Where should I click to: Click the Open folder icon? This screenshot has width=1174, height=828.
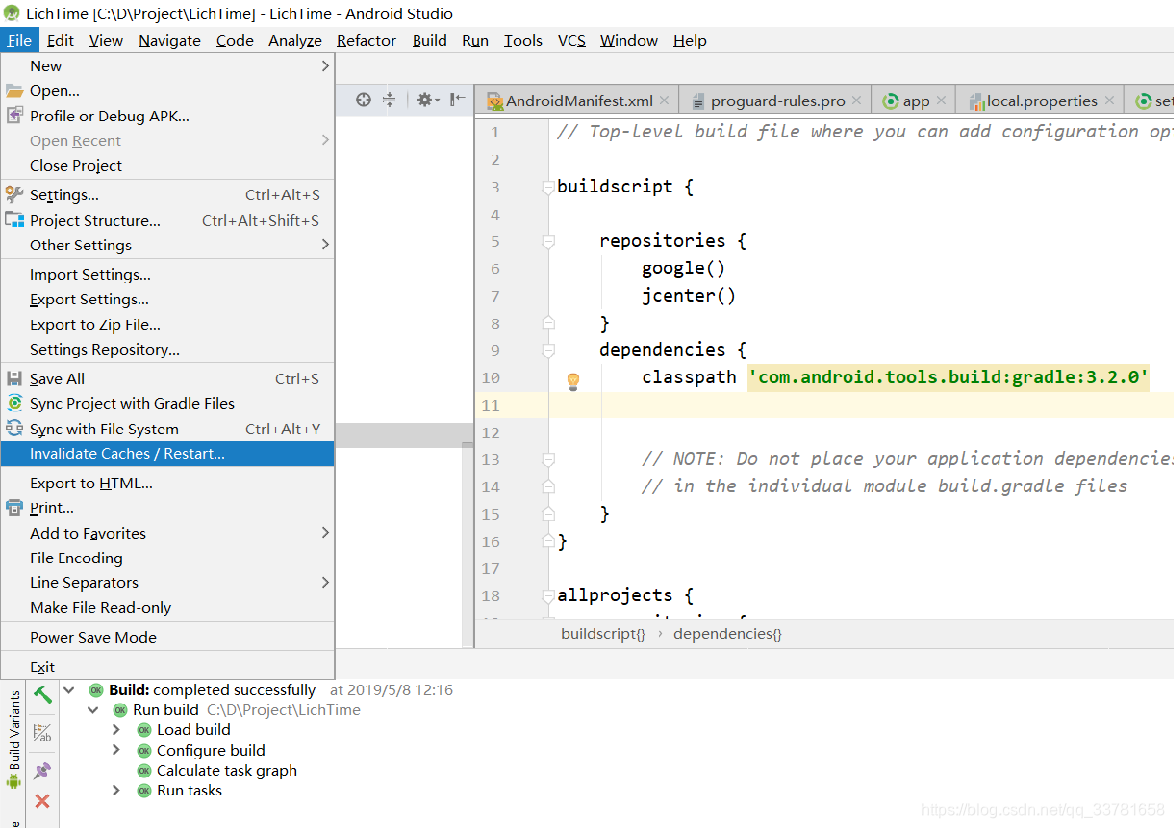click(14, 91)
